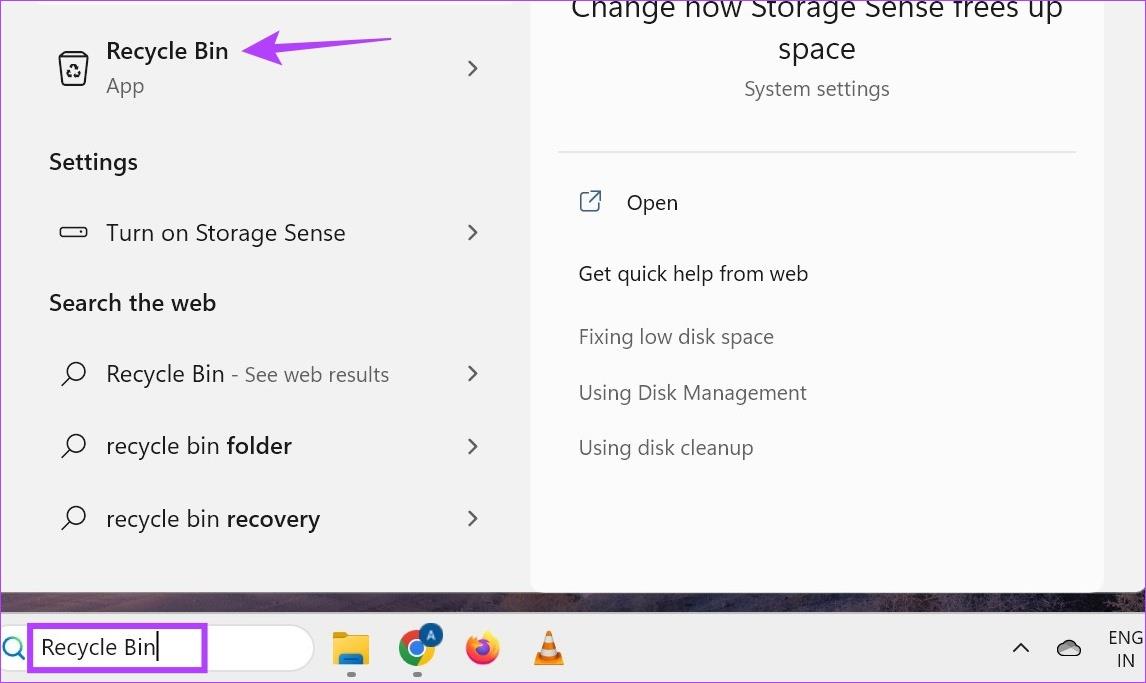
Task: Launch Firefox from the taskbar
Action: tap(482, 648)
